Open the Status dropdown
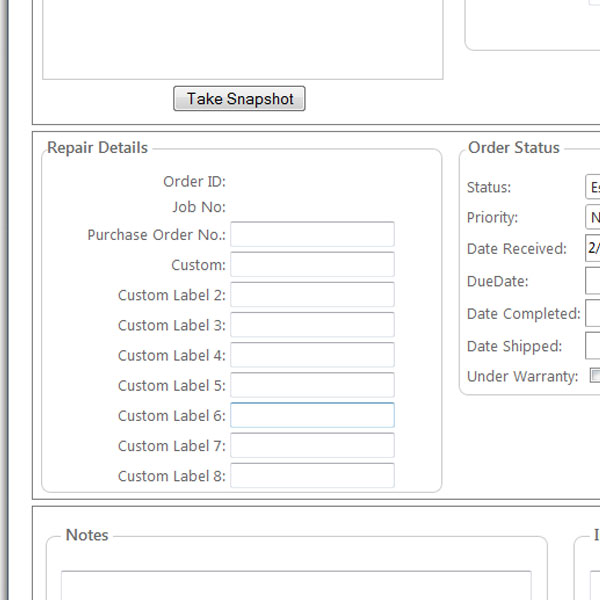Image resolution: width=600 pixels, height=600 pixels. 593,187
